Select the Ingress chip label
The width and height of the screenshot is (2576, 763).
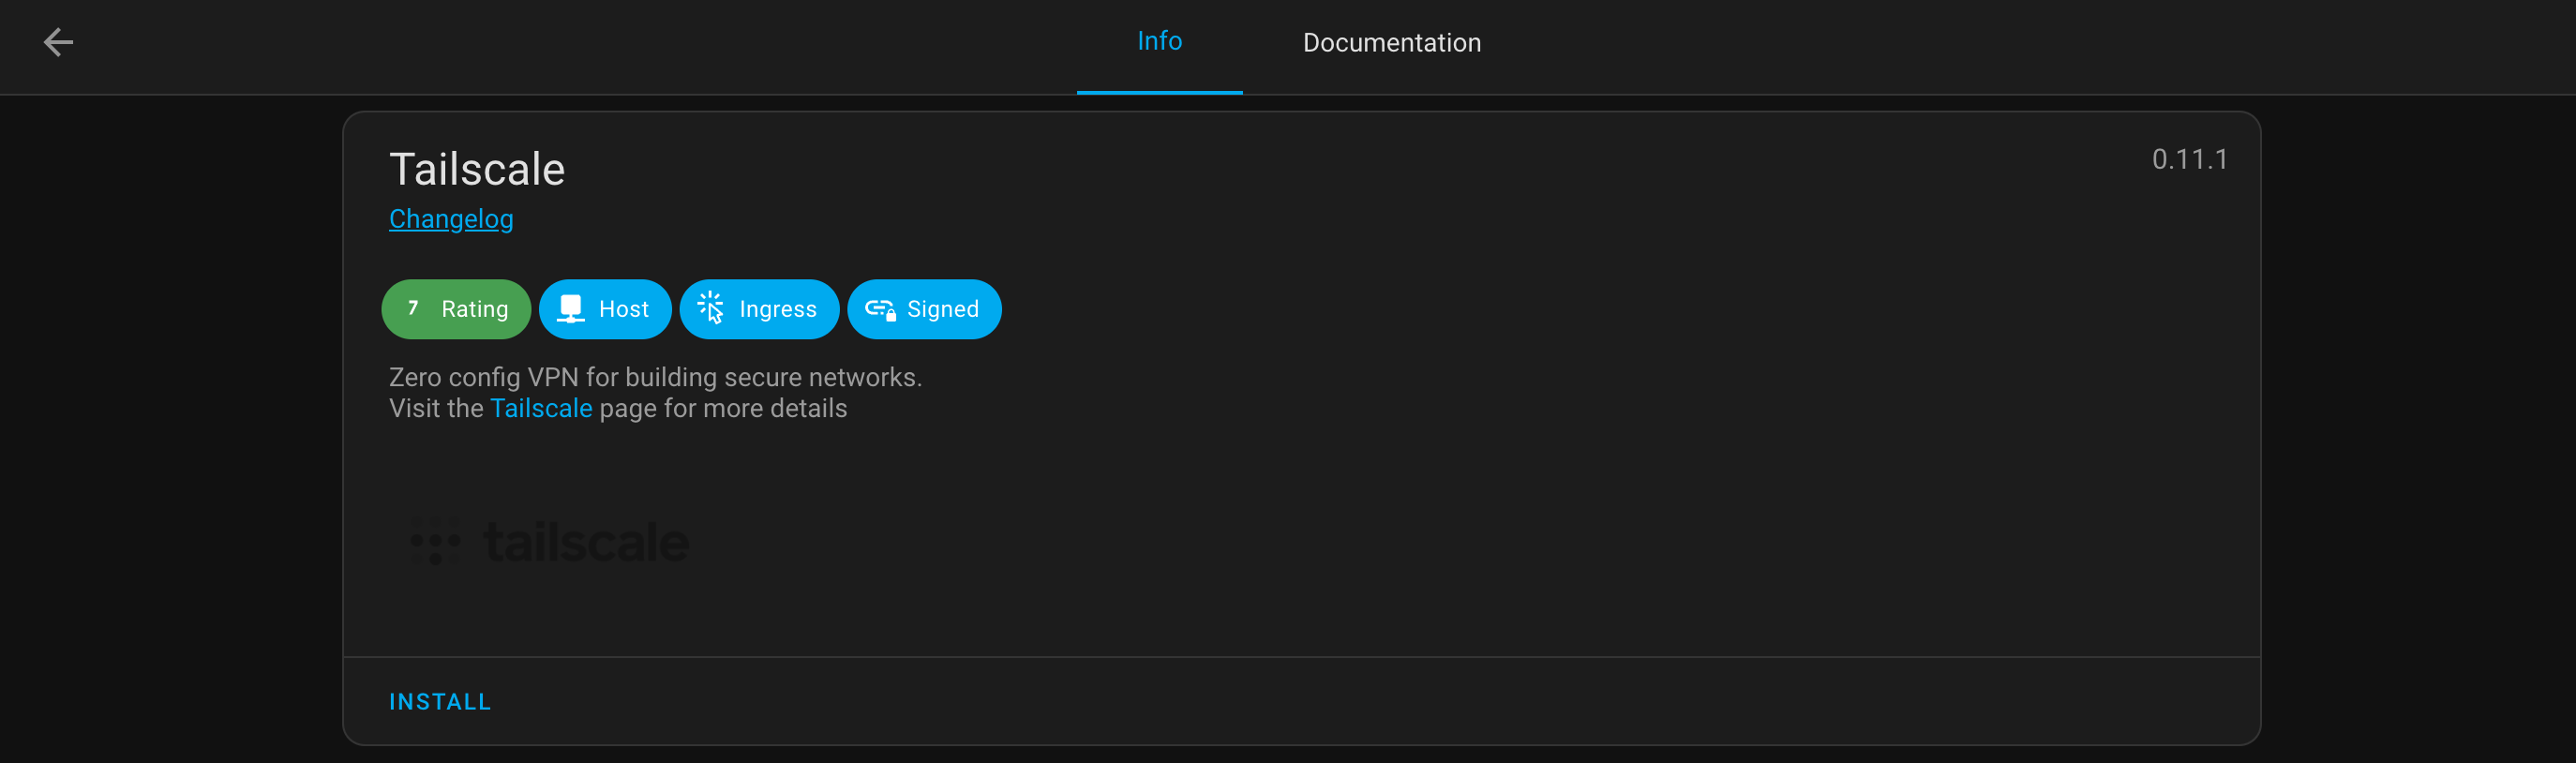pos(777,310)
